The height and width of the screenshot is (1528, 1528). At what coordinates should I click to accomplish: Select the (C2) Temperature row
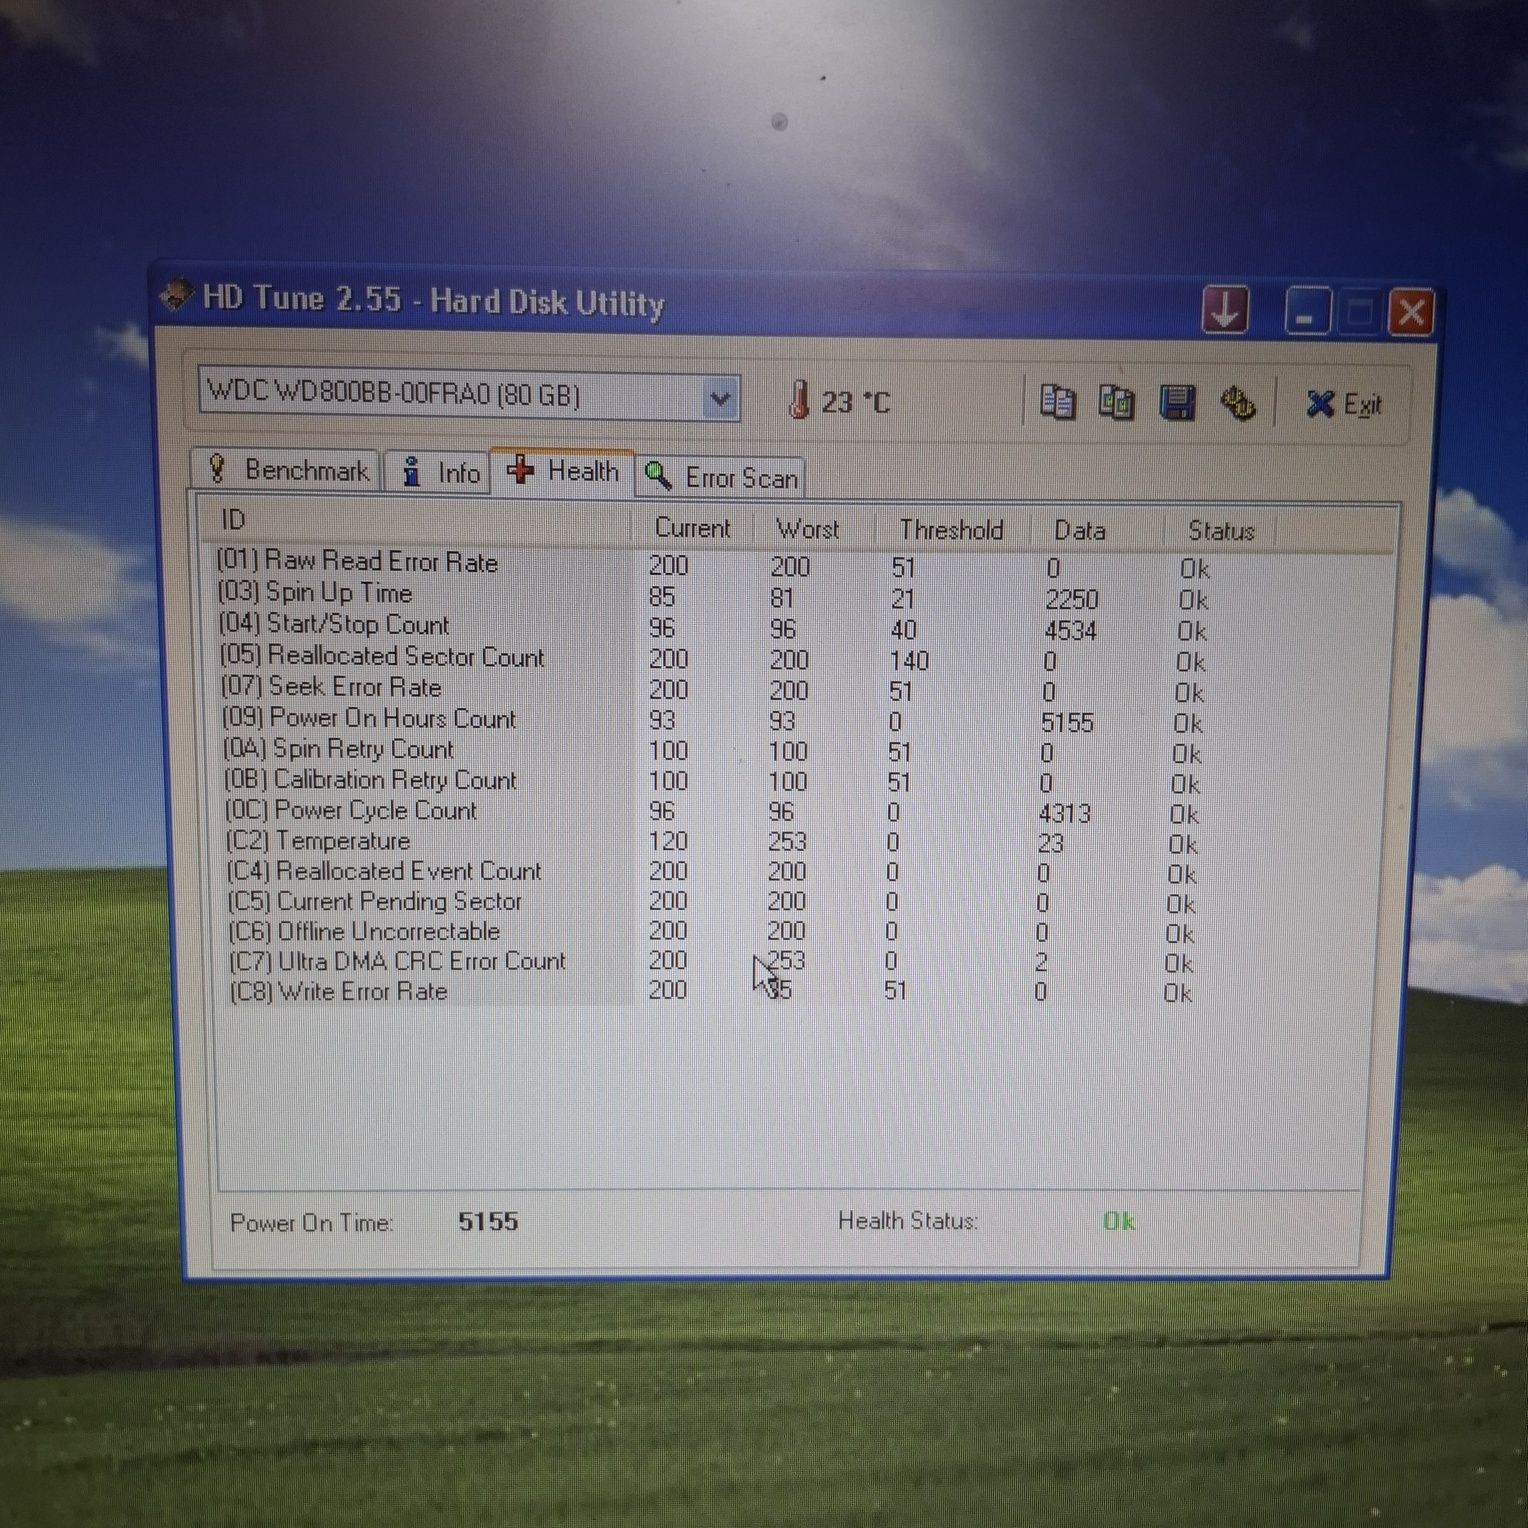714,841
